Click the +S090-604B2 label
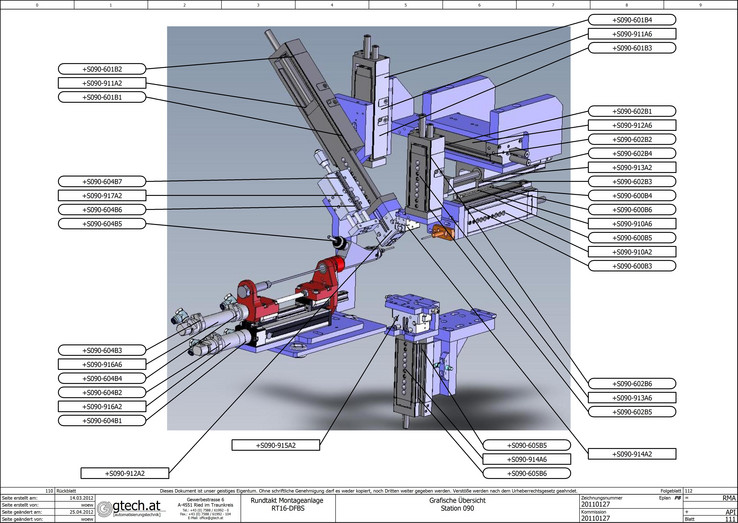 coord(102,393)
